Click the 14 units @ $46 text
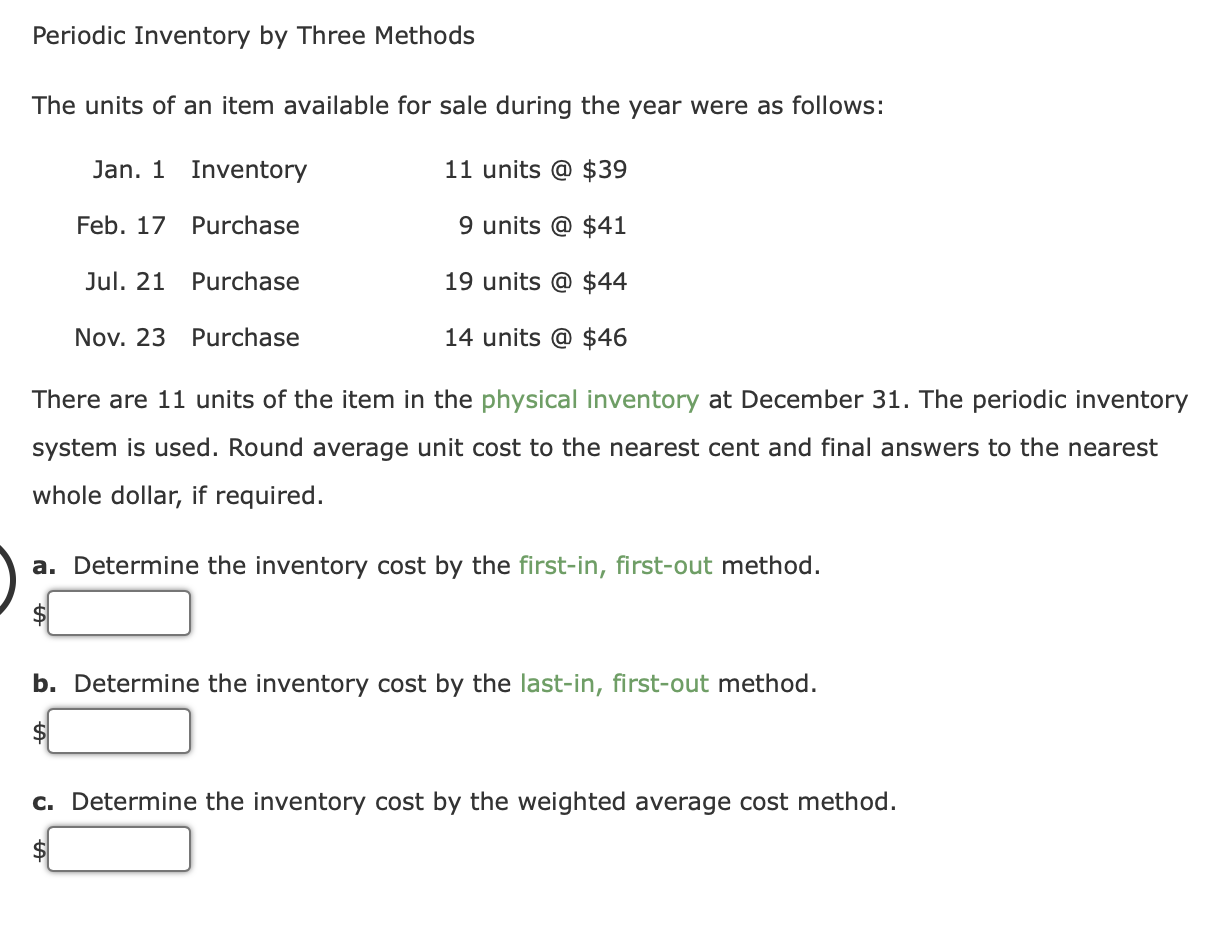Image resolution: width=1206 pixels, height=928 pixels. (535, 337)
